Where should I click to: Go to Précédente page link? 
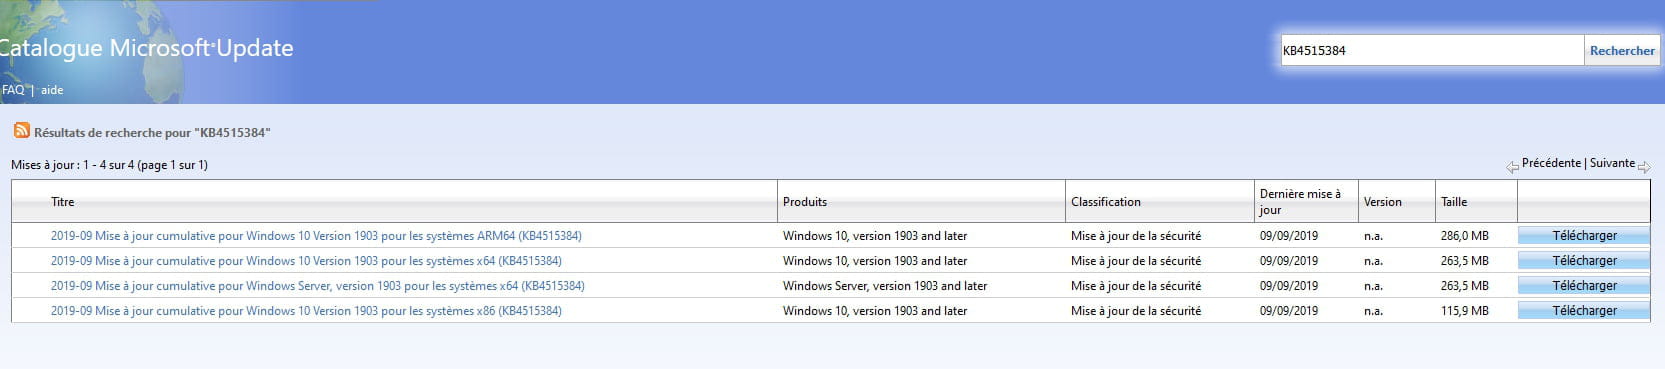point(1551,163)
